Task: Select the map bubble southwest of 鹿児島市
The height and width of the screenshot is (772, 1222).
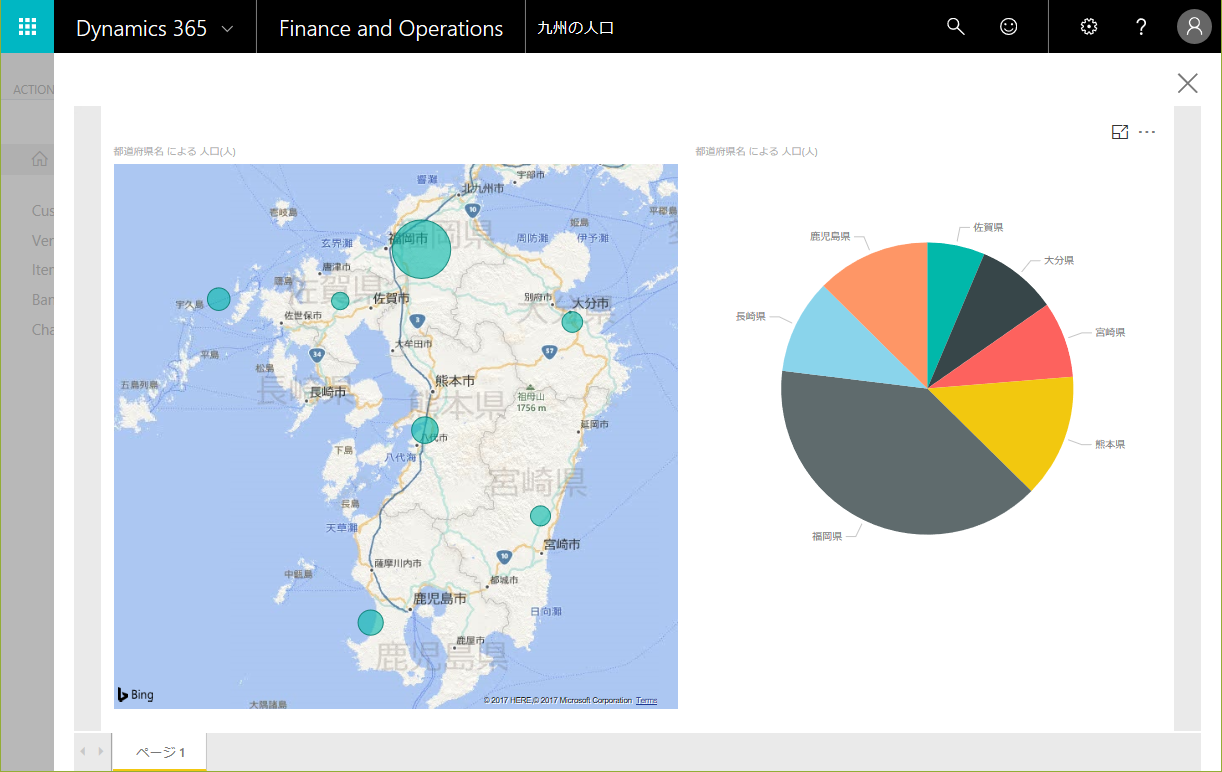Action: 371,622
